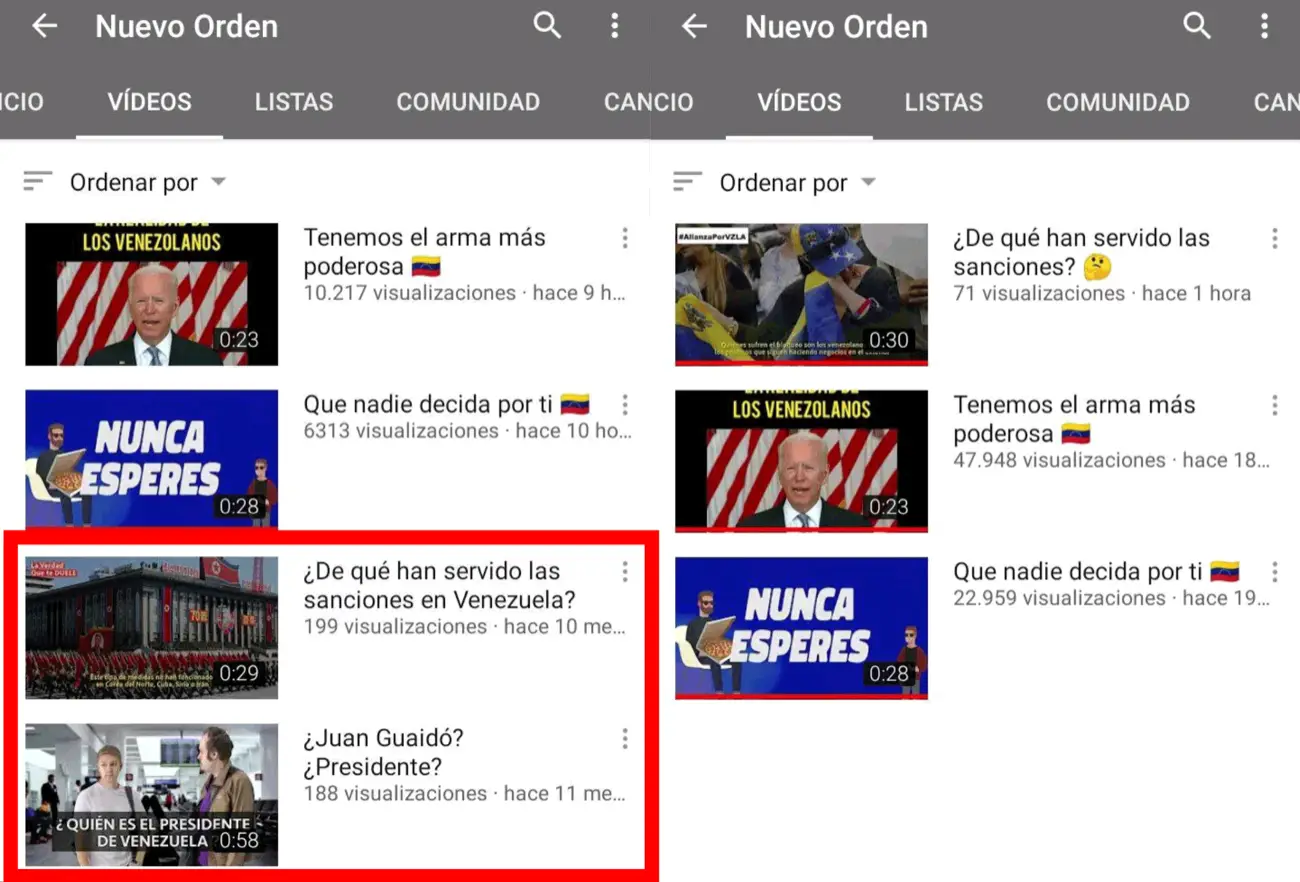Open options for 'sanciones en Venezuela' video
The image size is (1300, 882).
625,572
